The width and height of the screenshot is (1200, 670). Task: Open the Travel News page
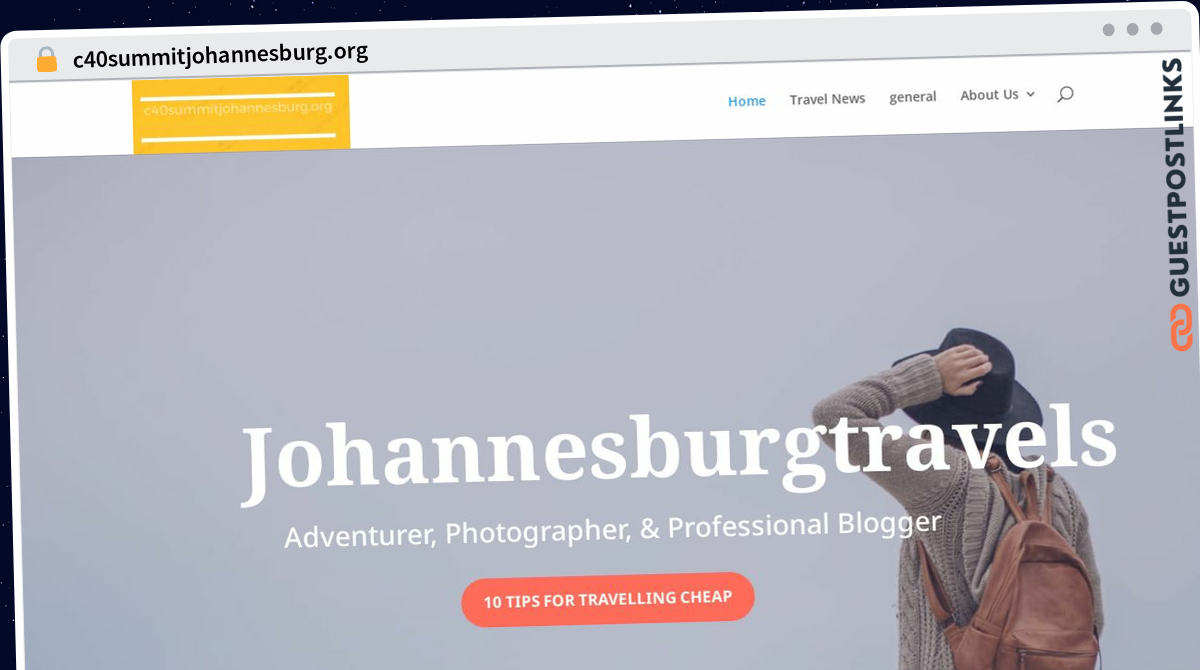click(x=827, y=99)
